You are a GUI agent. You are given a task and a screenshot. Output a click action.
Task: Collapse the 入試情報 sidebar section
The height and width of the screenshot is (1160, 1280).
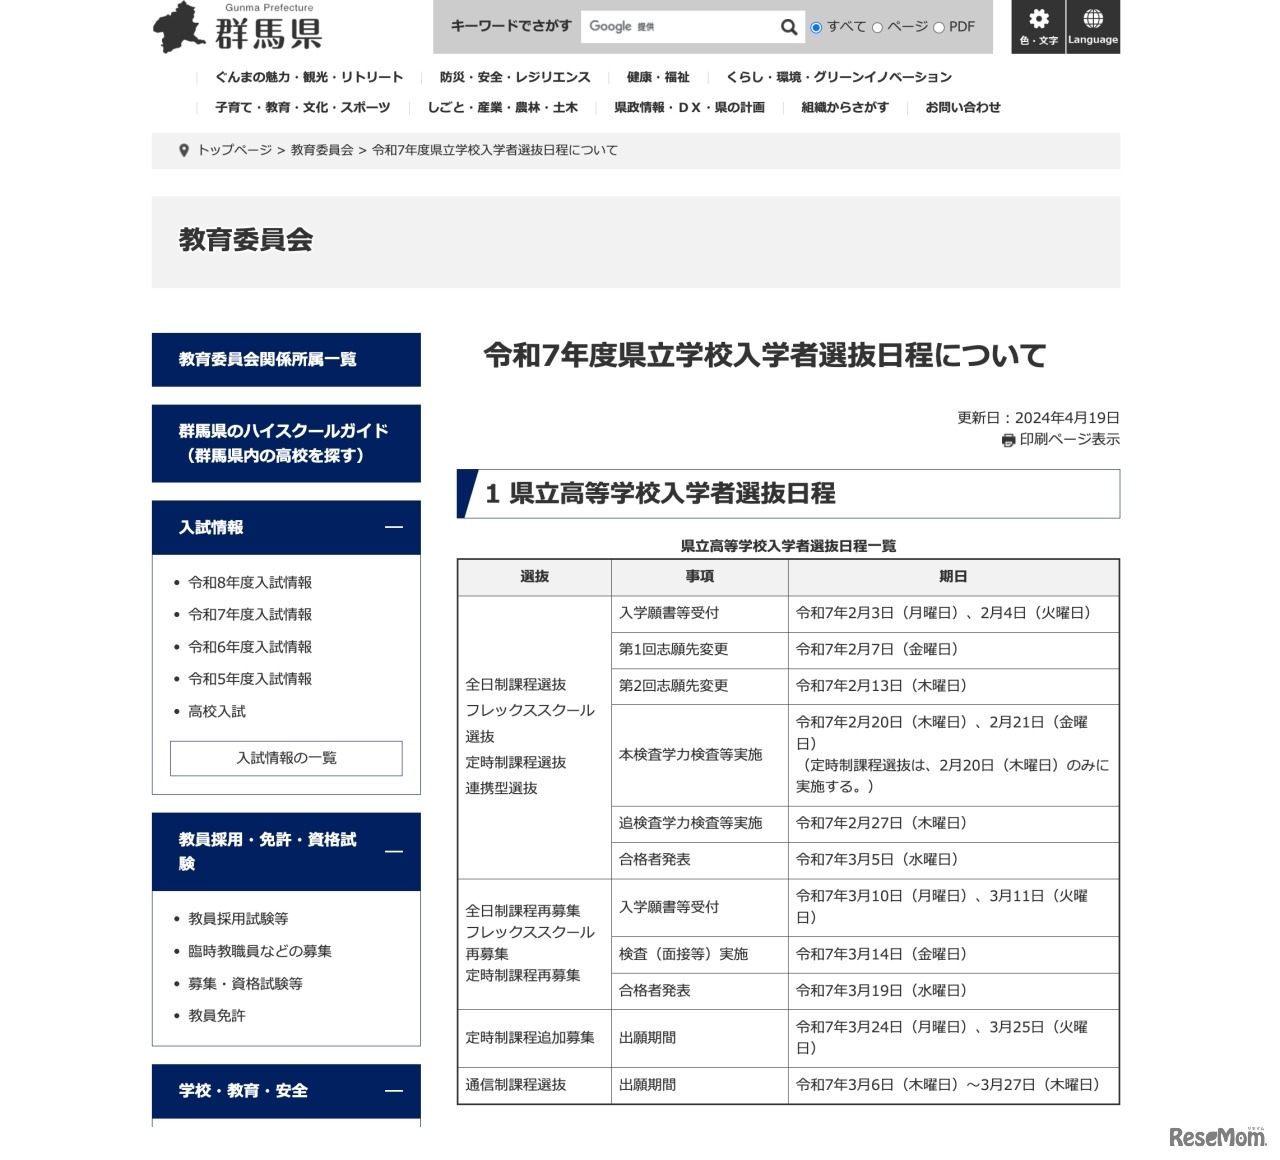394,528
